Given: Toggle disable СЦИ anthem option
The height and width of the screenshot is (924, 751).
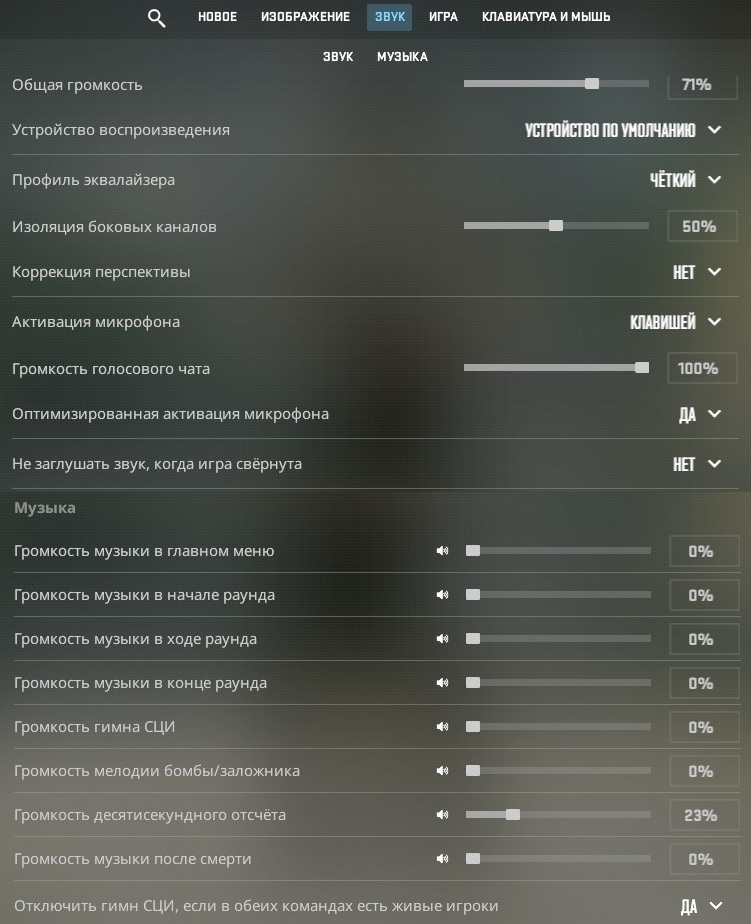Looking at the screenshot, I should click(x=701, y=907).
